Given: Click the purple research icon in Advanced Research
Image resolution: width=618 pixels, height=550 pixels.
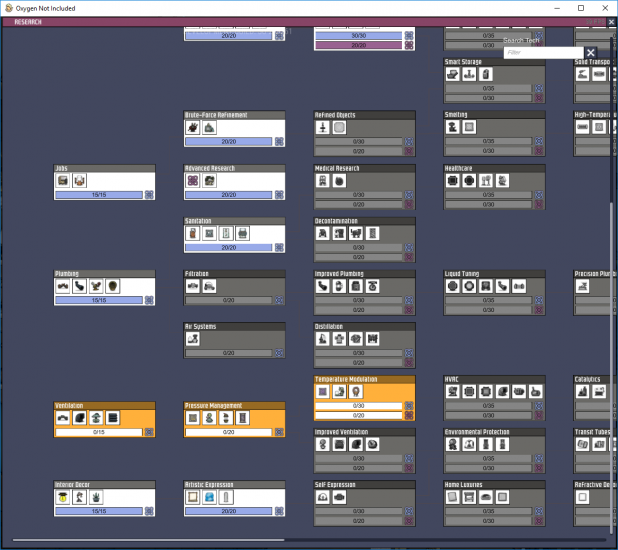Looking at the screenshot, I should click(193, 181).
